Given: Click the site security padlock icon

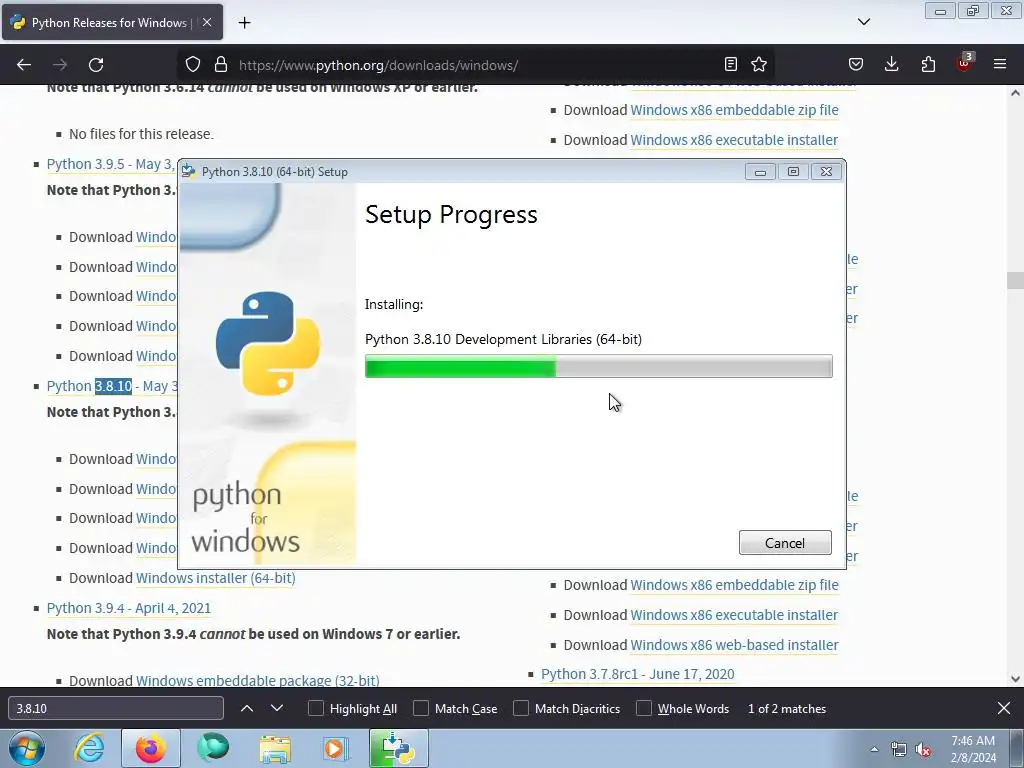Looking at the screenshot, I should [x=221, y=65].
